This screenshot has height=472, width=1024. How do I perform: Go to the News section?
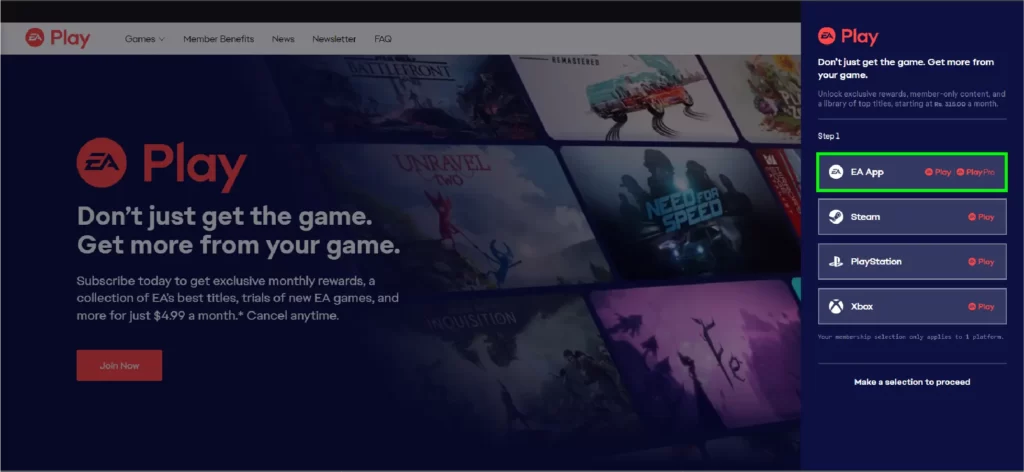[283, 39]
